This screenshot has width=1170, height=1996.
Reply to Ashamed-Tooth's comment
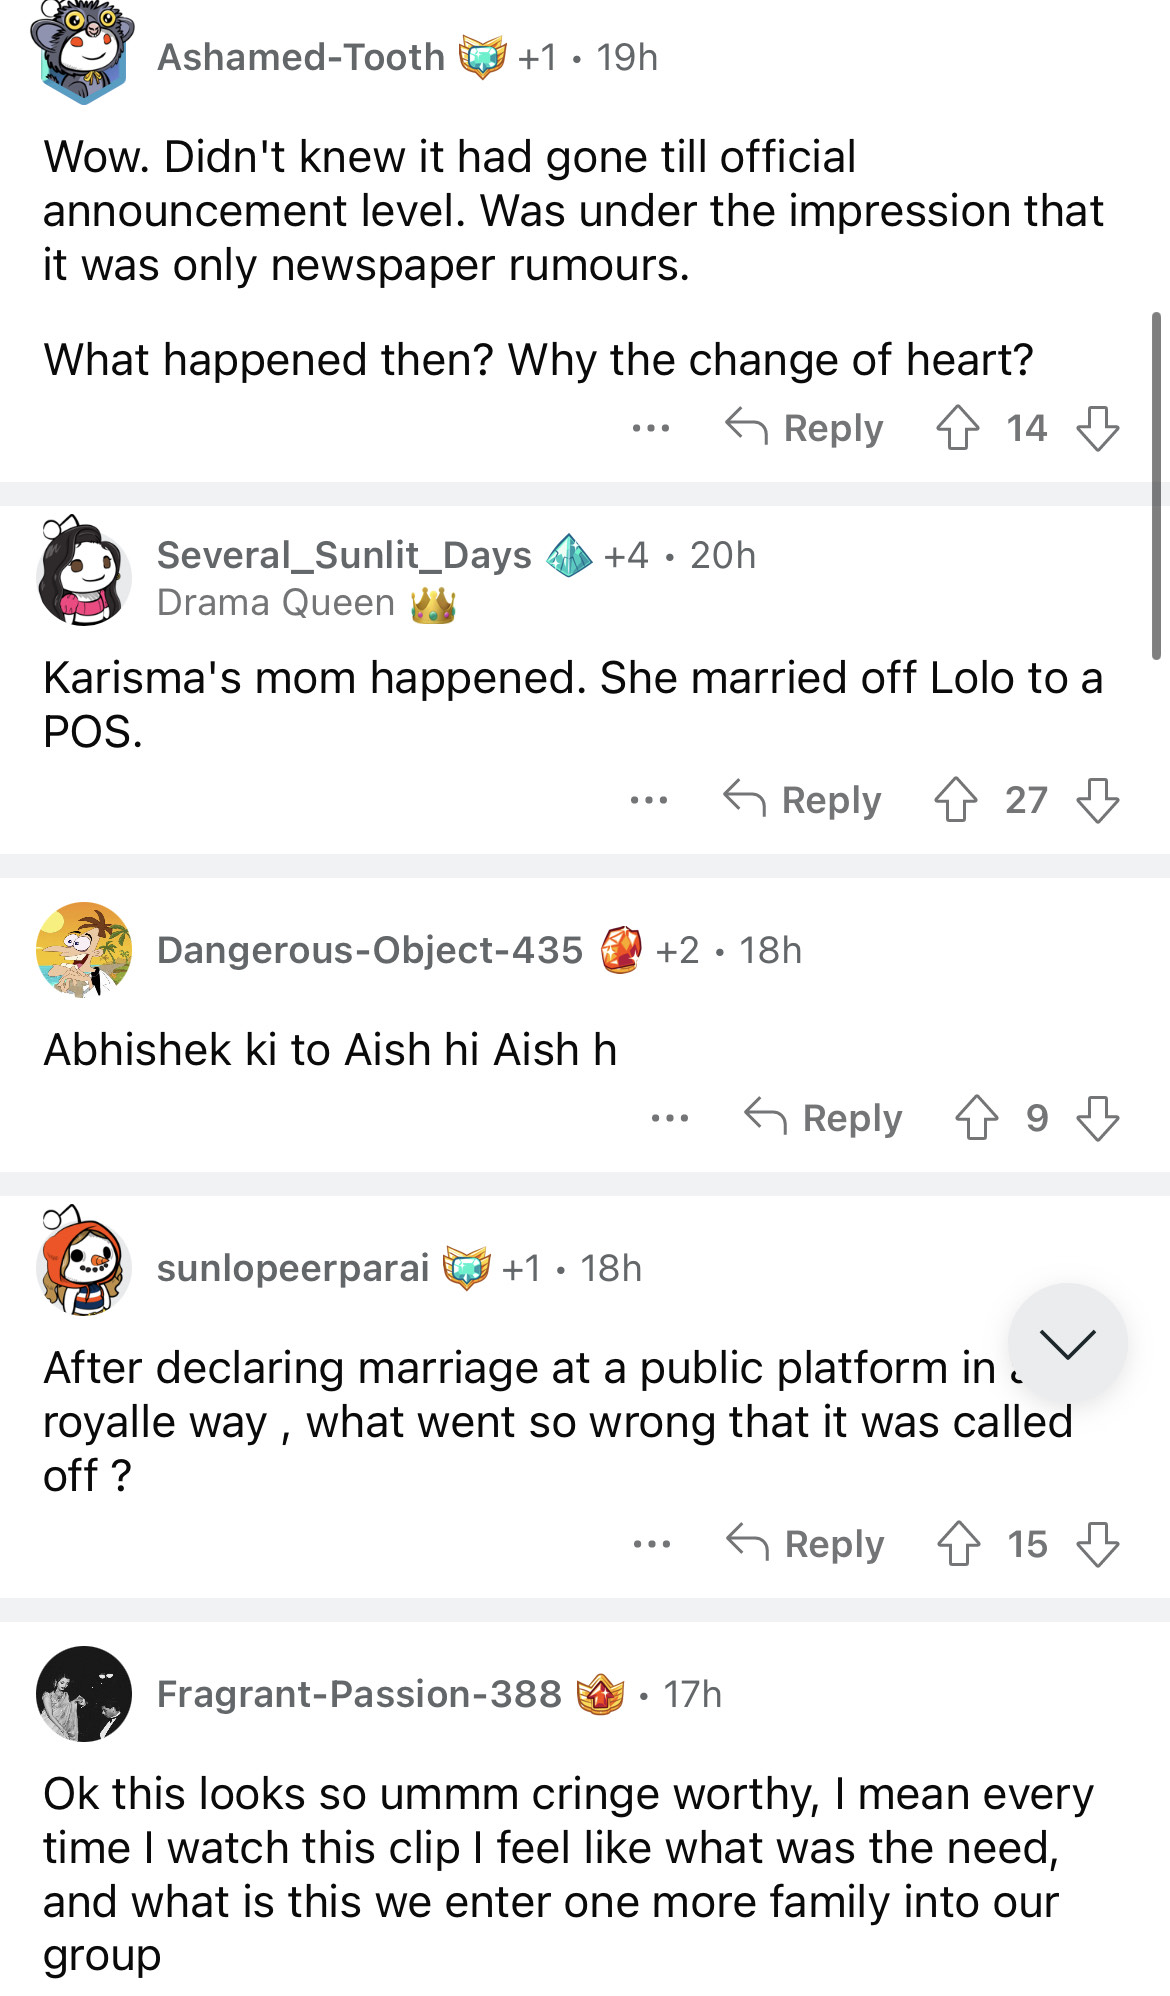coord(805,428)
